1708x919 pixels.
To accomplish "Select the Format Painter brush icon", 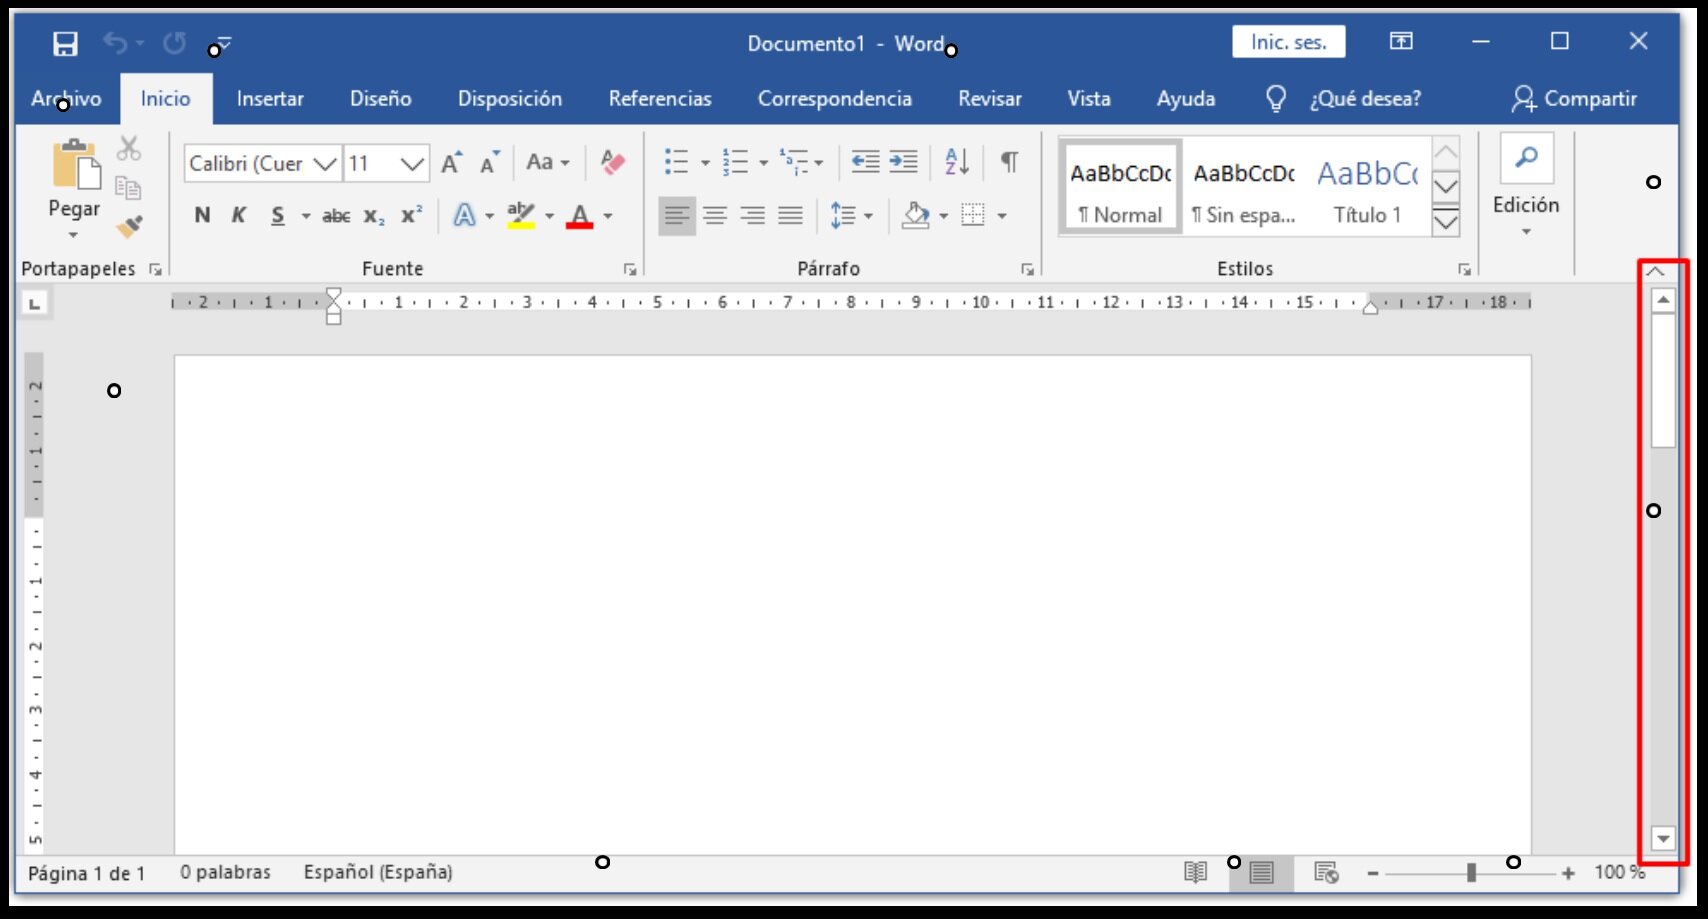I will point(129,227).
